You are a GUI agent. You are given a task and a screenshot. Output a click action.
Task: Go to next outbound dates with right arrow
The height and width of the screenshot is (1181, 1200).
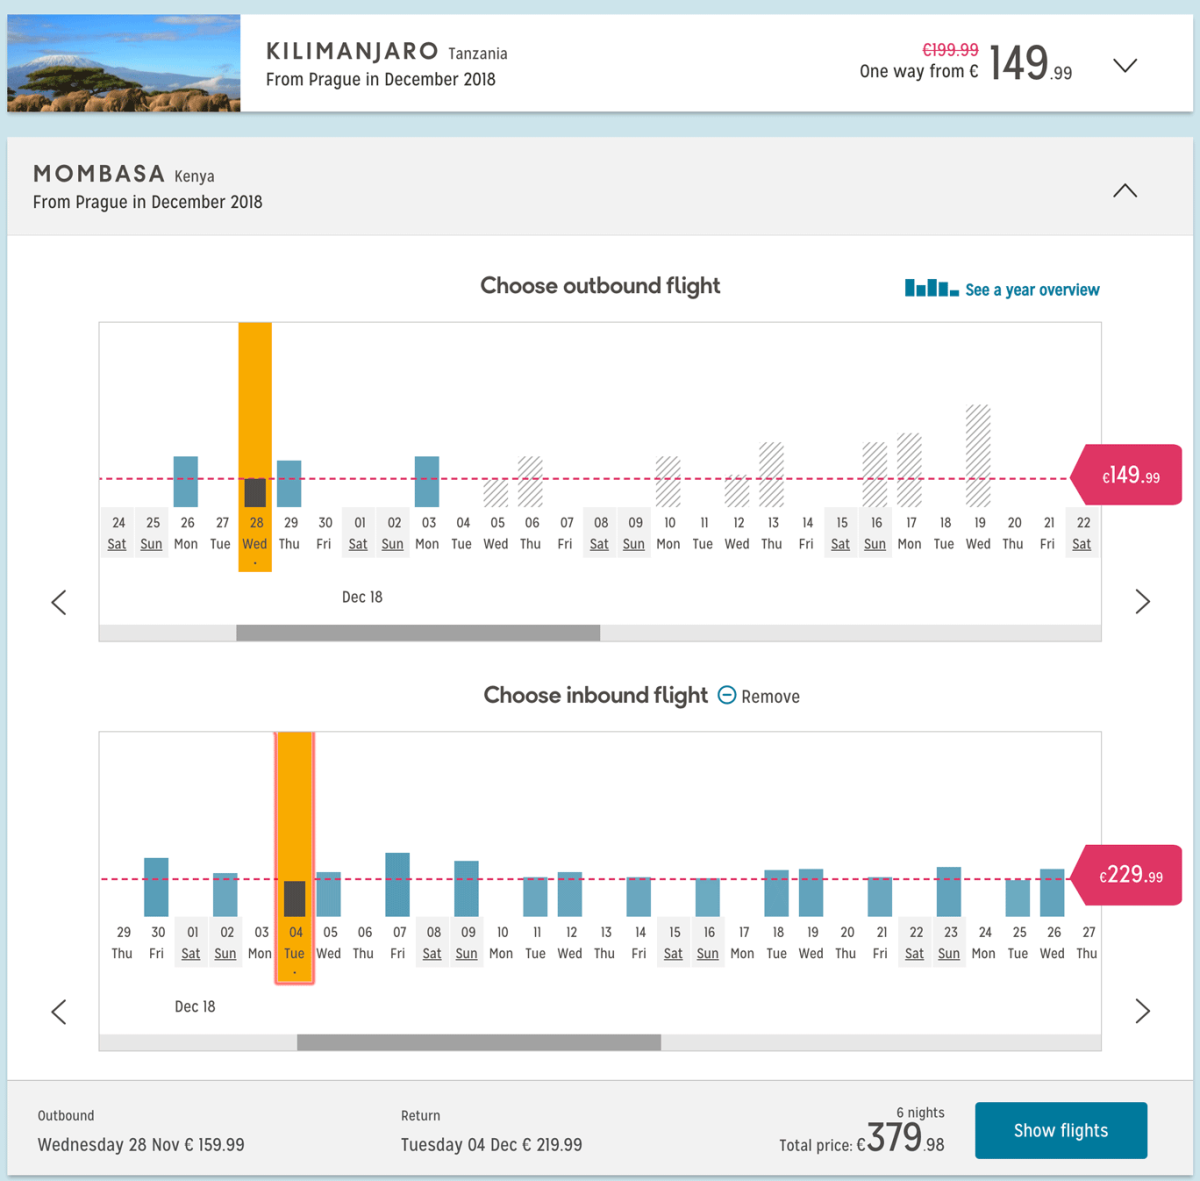(1142, 602)
